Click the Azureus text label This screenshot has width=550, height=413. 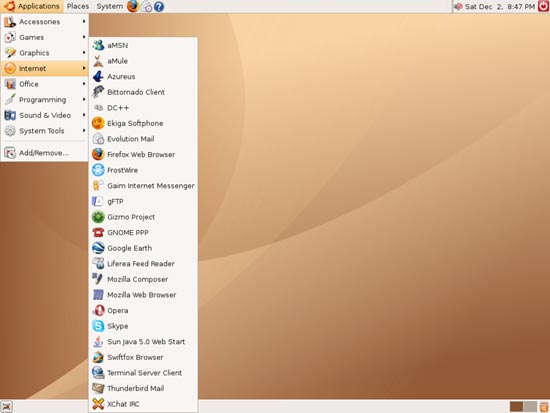tap(121, 76)
